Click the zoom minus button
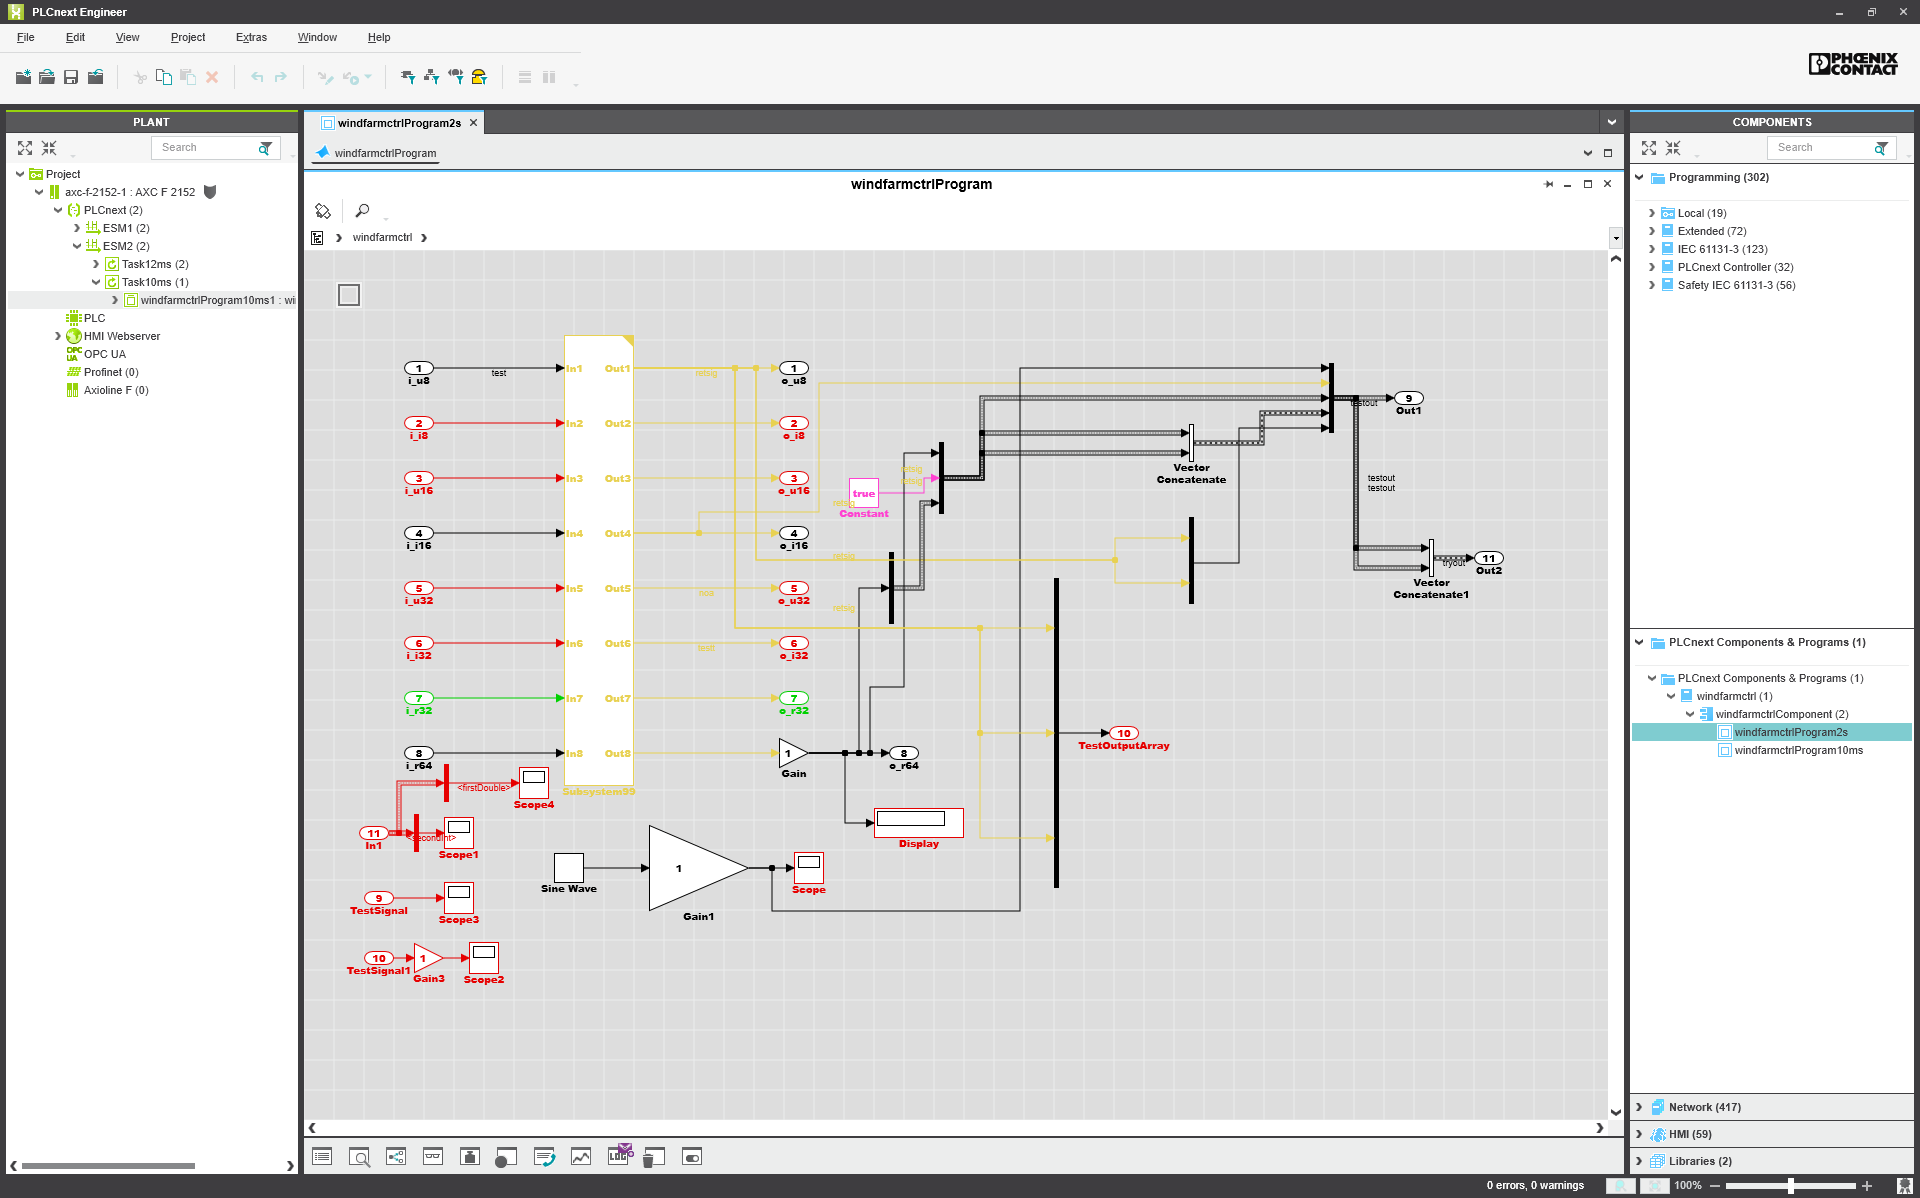Viewport: 1920px width, 1198px height. 1714,1186
